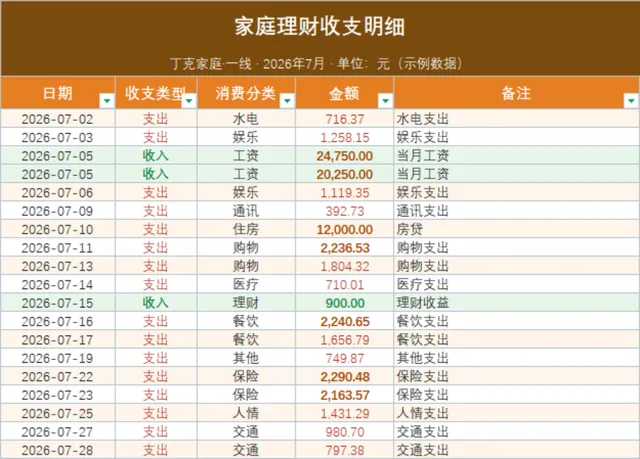Select the date cell 2026-07-28
640x459 pixels.
[x=58, y=450]
